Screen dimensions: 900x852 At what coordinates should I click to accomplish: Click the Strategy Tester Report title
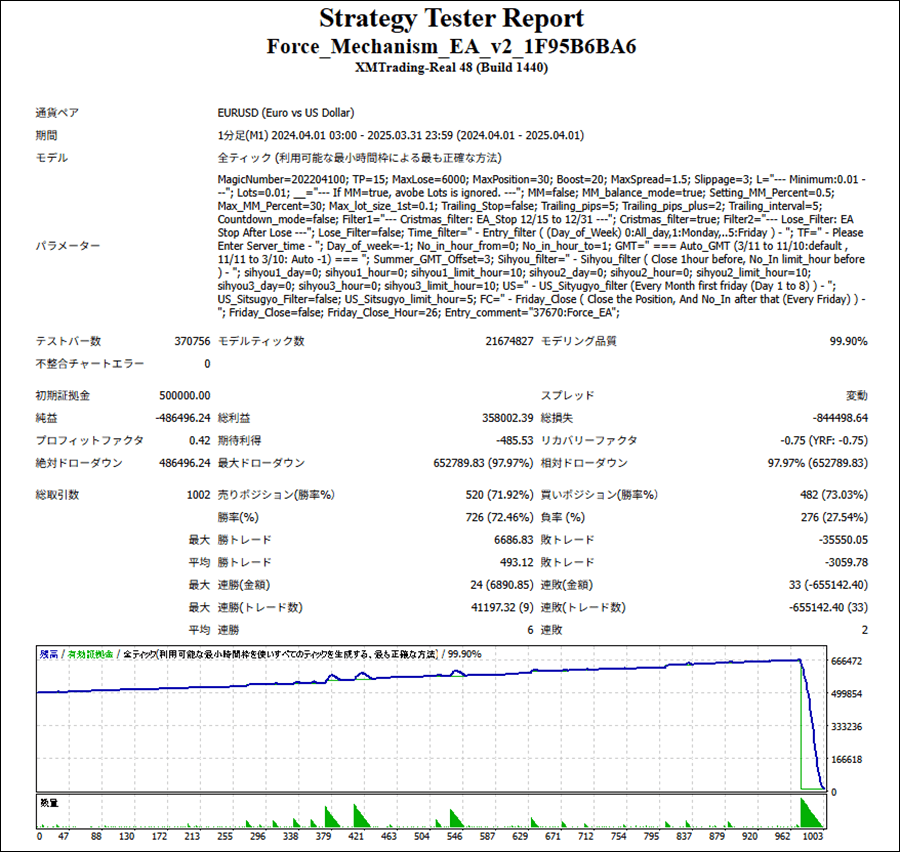pyautogui.click(x=451, y=18)
